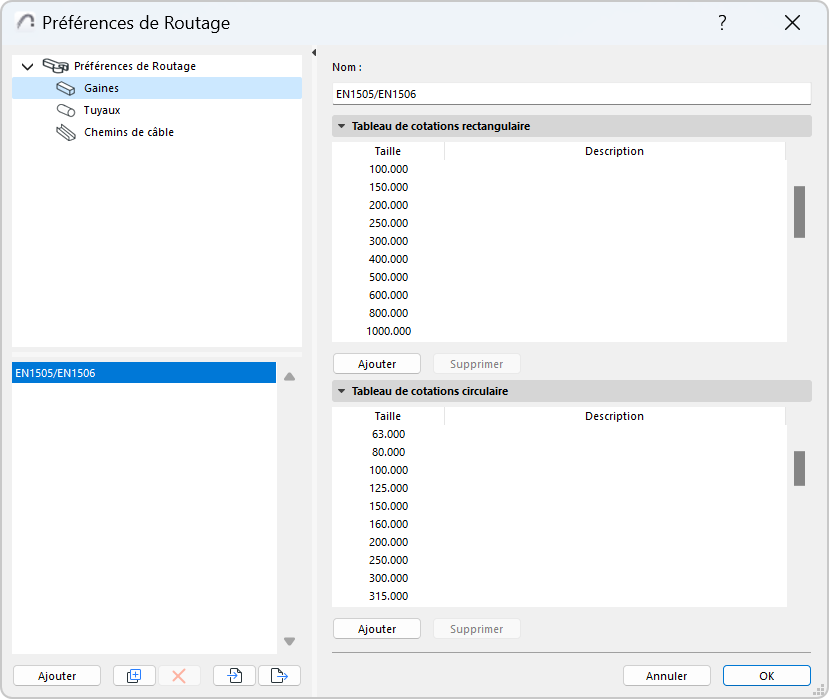Click Ajouter below the circular table
Viewport: 829px width, 699px height.
(376, 629)
